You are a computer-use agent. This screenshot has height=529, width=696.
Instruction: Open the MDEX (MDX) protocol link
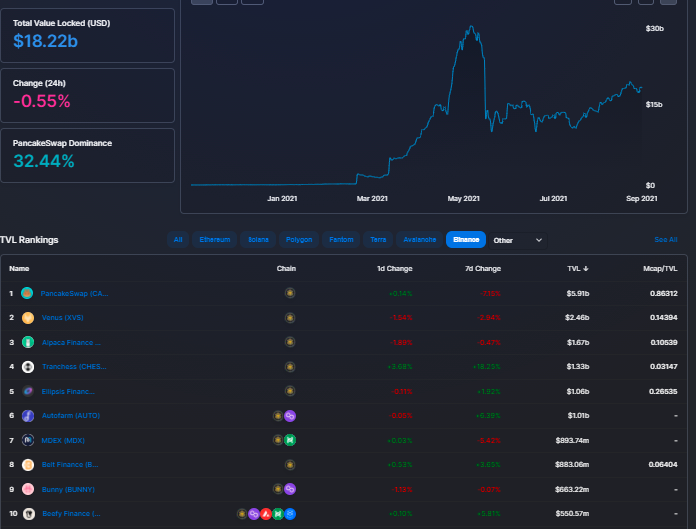pyautogui.click(x=63, y=440)
